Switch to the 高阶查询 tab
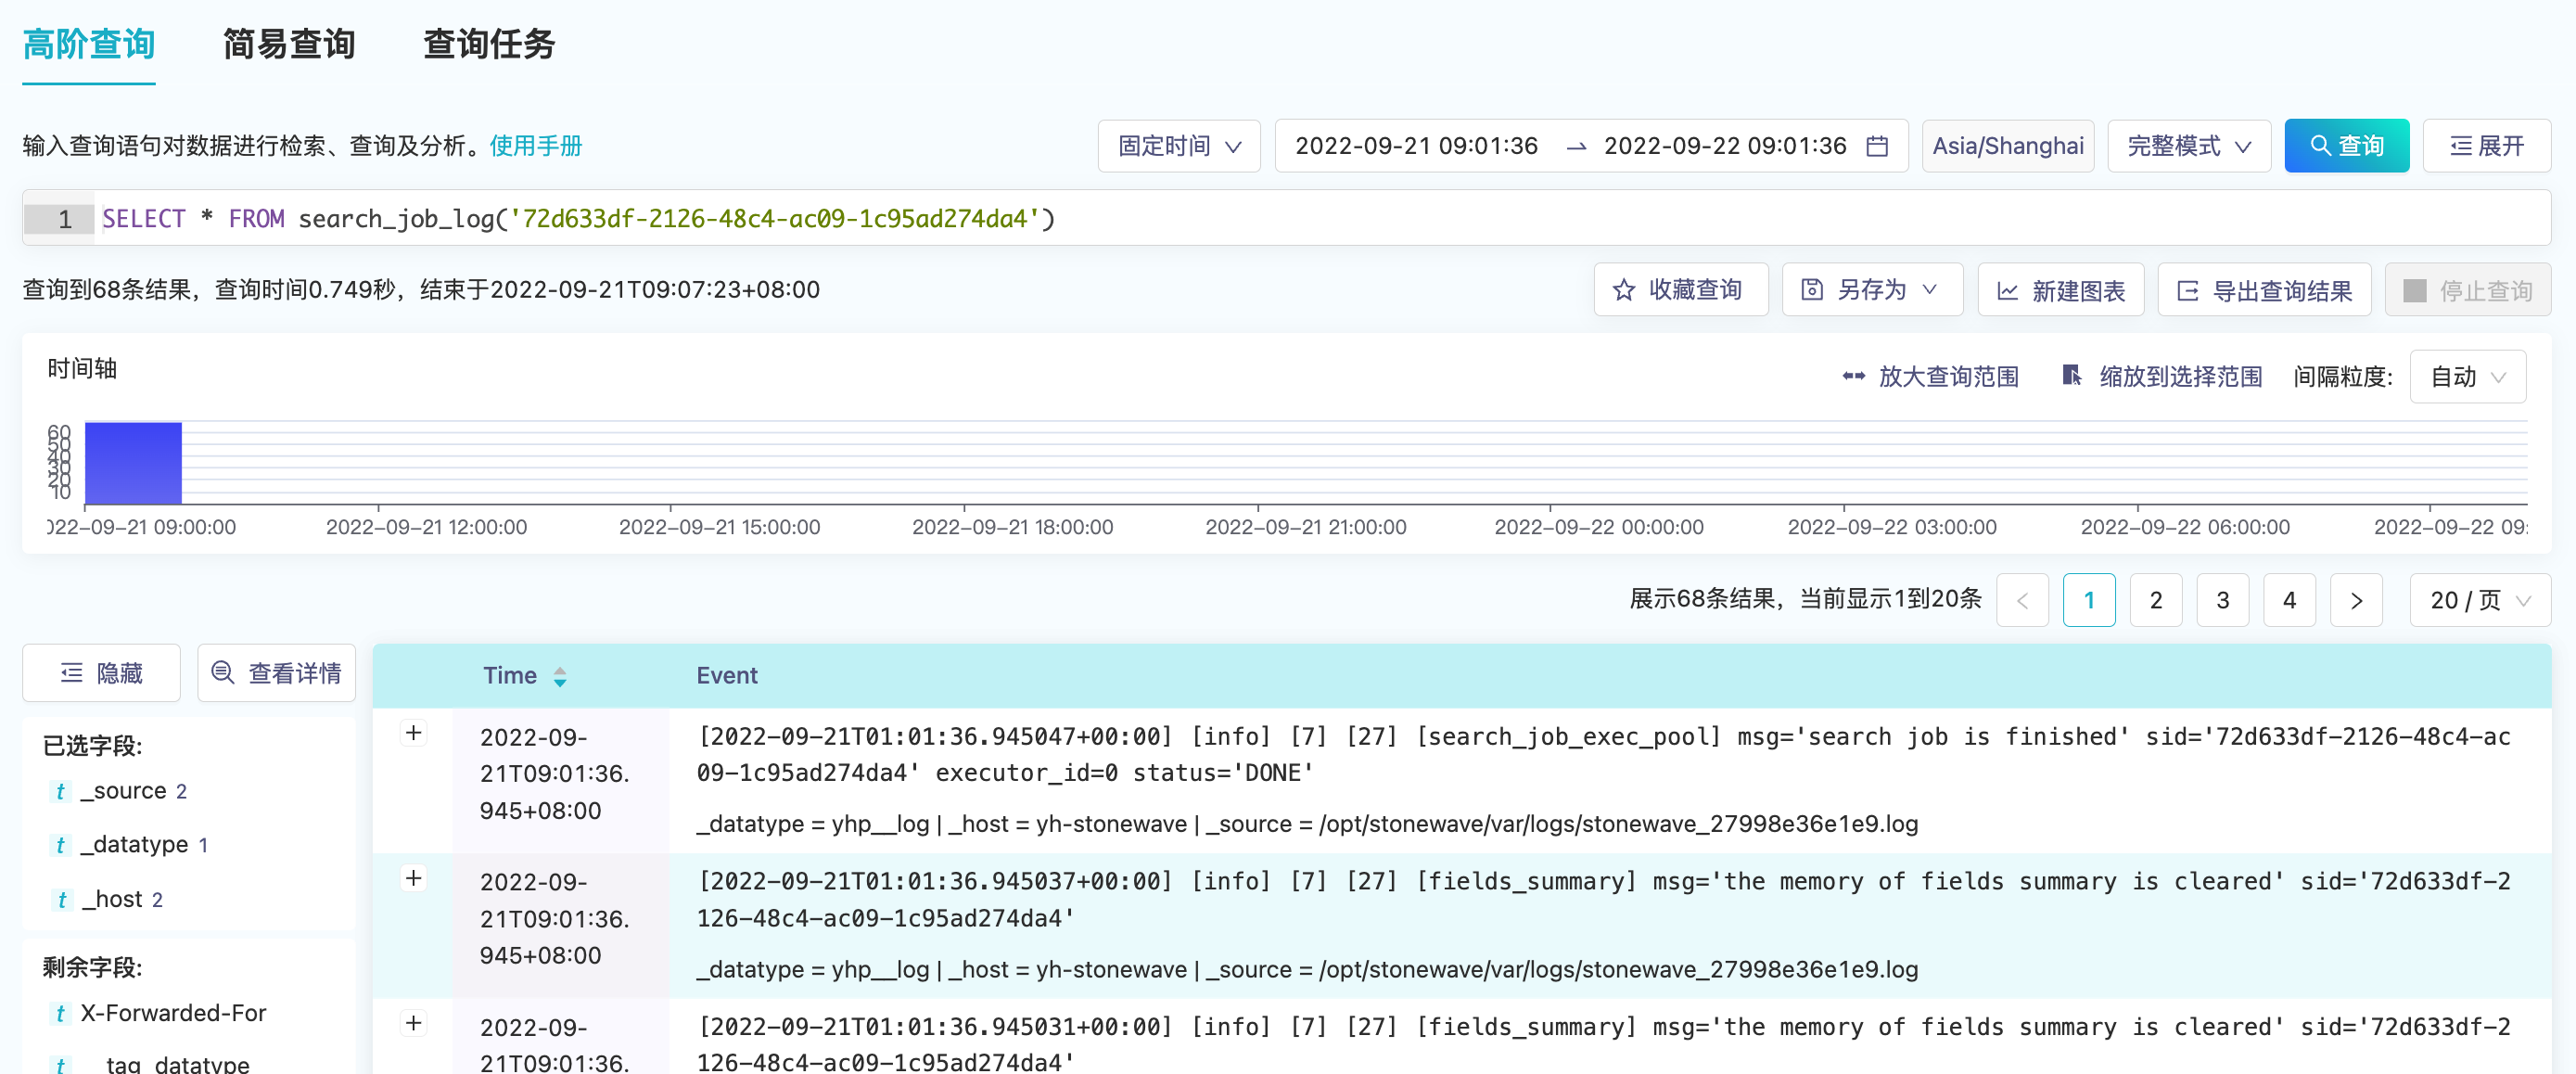Screen dimensions: 2576x1074 coord(89,44)
